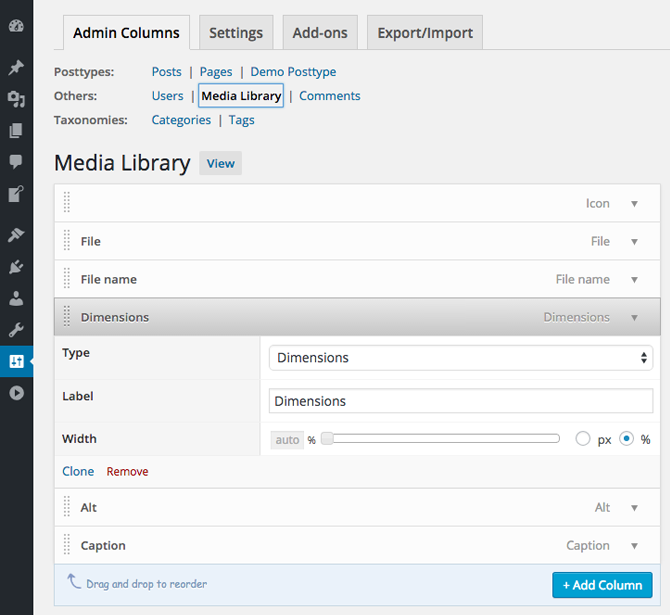Select the % width unit radio button
Viewport: 670px width, 615px height.
pyautogui.click(x=627, y=439)
